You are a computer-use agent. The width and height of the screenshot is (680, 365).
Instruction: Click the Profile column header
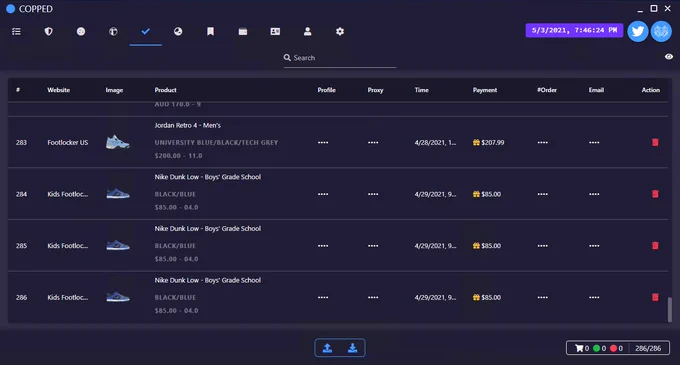[327, 90]
